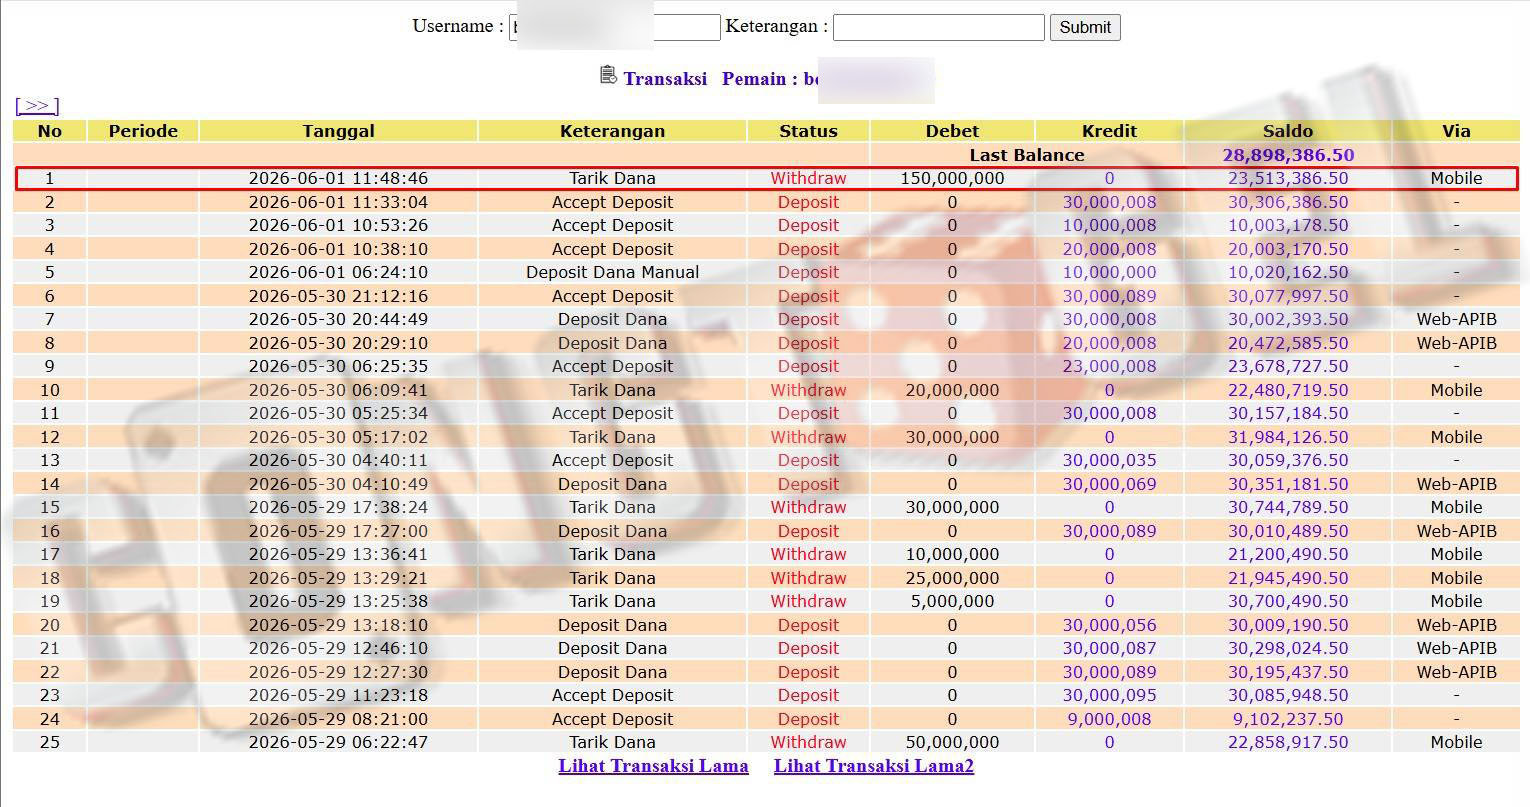
Task: Click the clipboard icon beside Transaksi
Action: 608,75
